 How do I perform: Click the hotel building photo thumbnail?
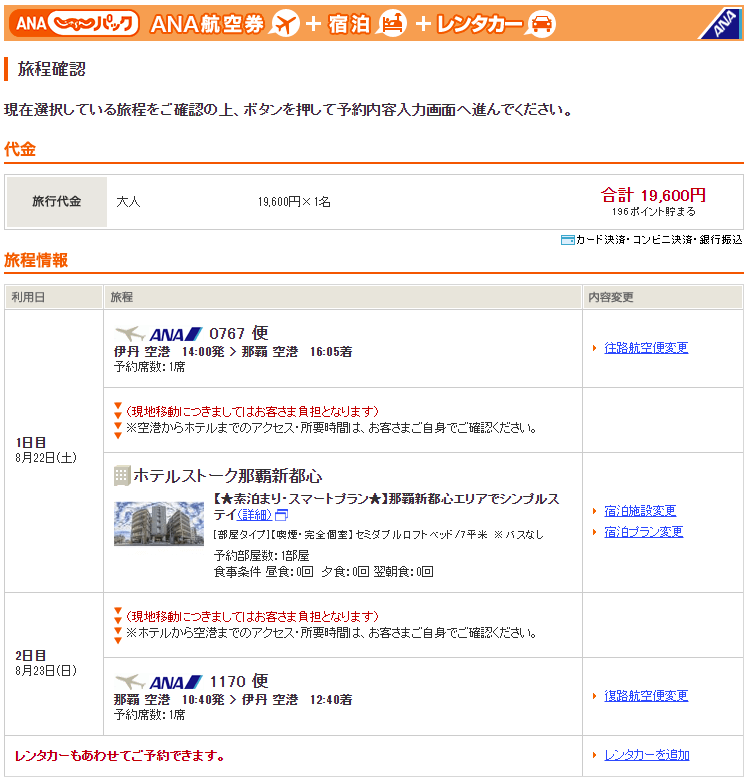pyautogui.click(x=159, y=524)
